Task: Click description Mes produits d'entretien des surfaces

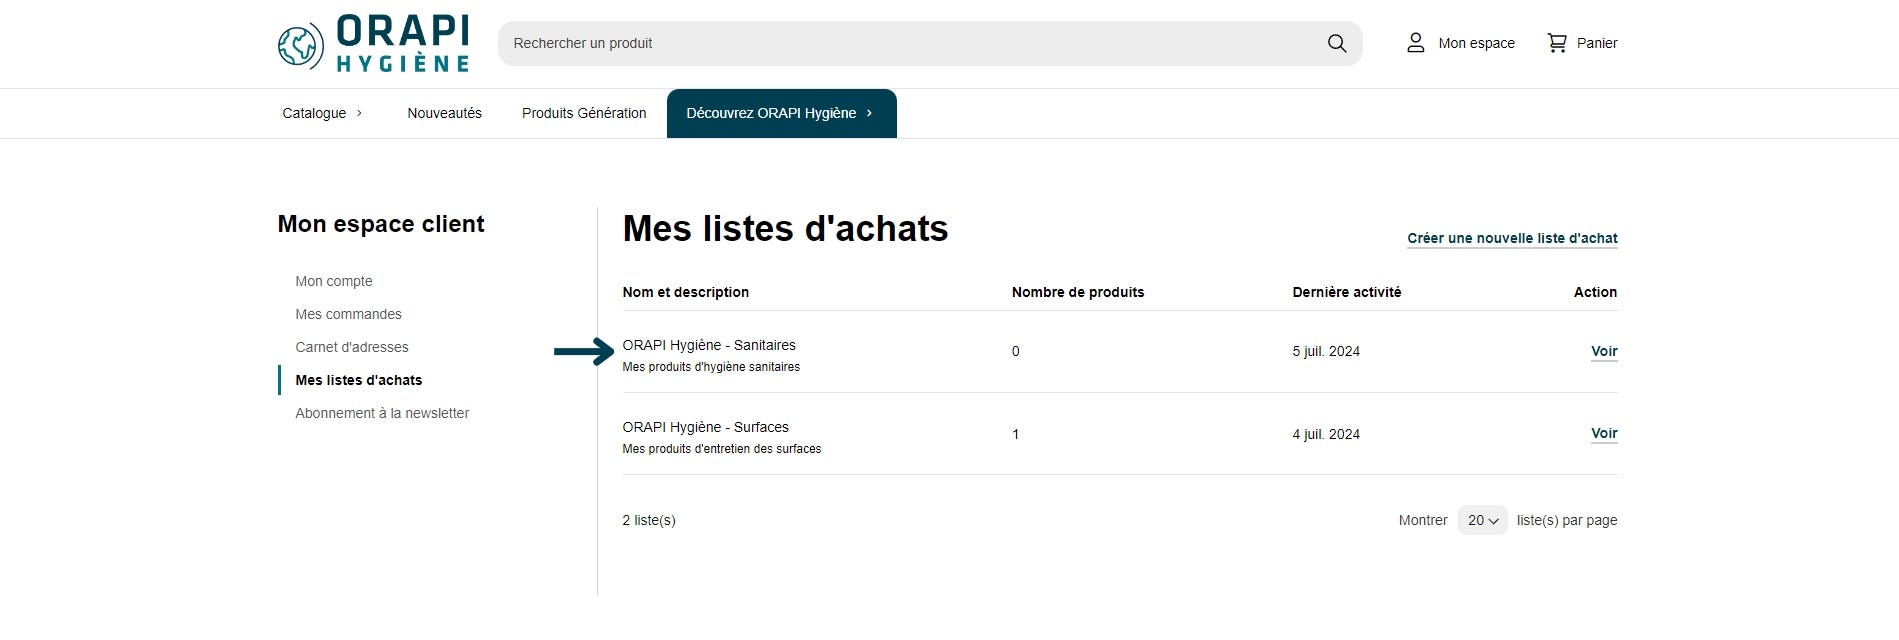Action: coord(722,449)
